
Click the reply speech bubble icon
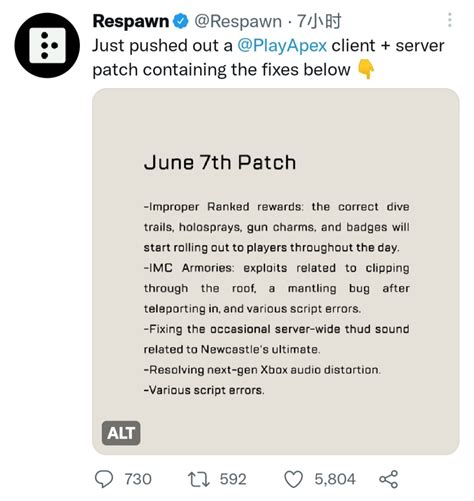click(x=104, y=479)
